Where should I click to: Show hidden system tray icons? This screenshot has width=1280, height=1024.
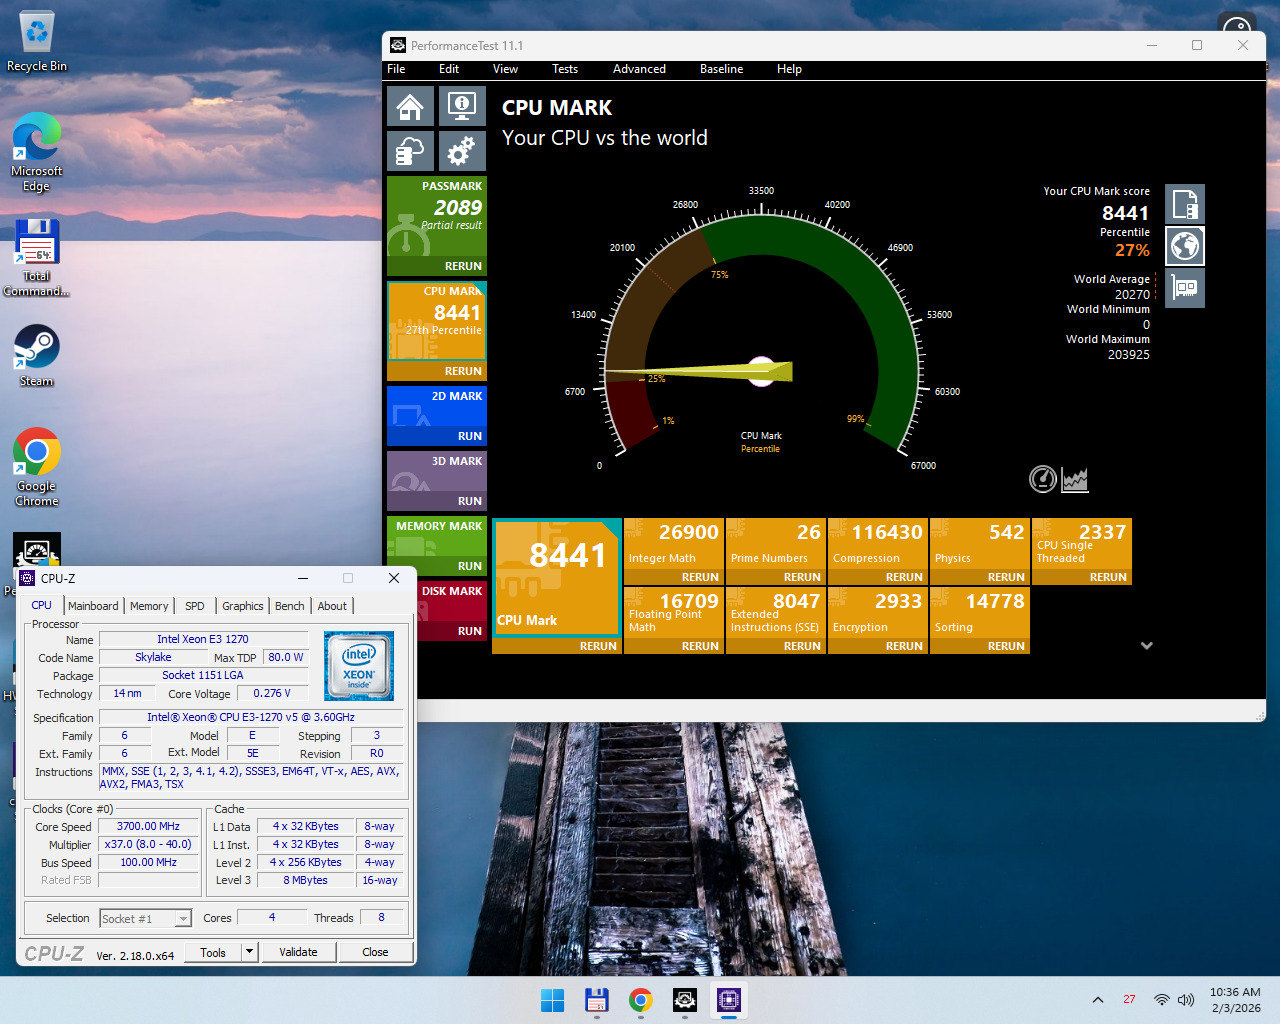point(1098,1000)
